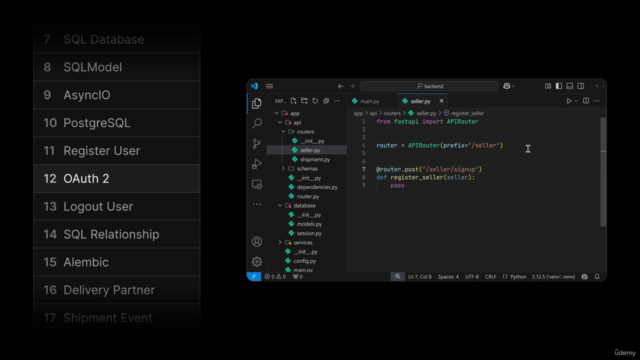Toggle the bottom panel visibility
The height and width of the screenshot is (360, 640).
[x=570, y=86]
